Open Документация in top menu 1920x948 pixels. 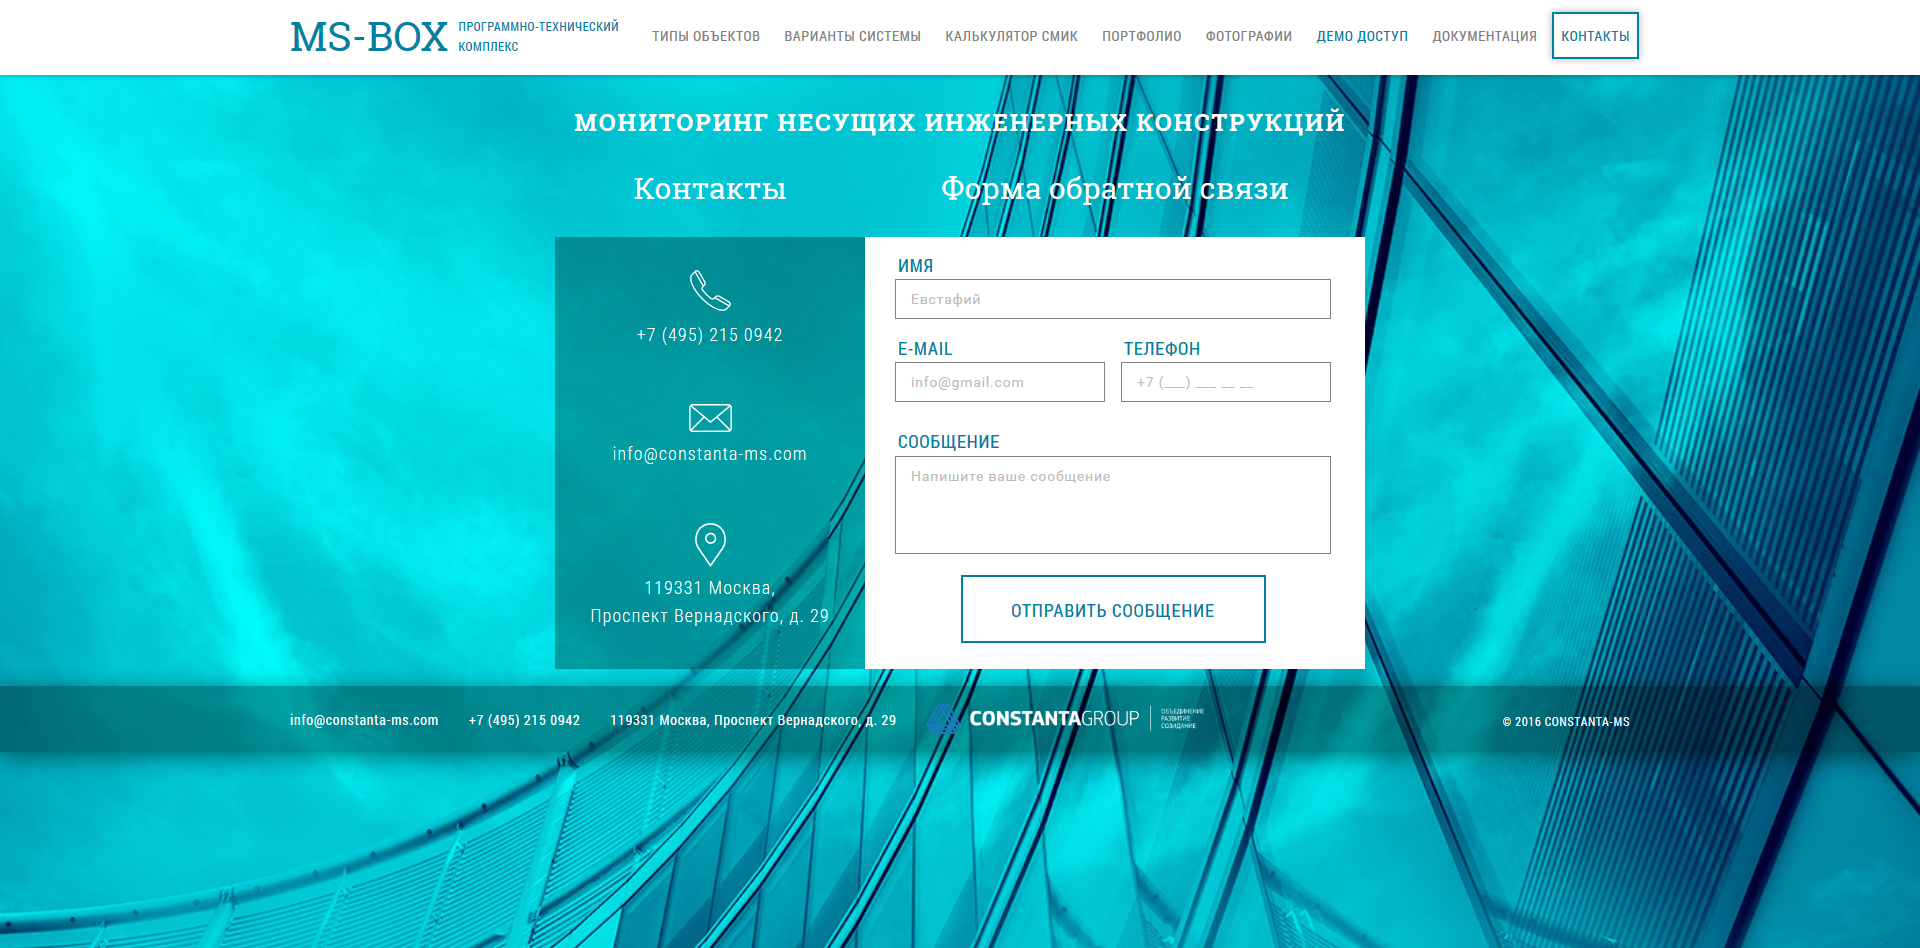1484,37
